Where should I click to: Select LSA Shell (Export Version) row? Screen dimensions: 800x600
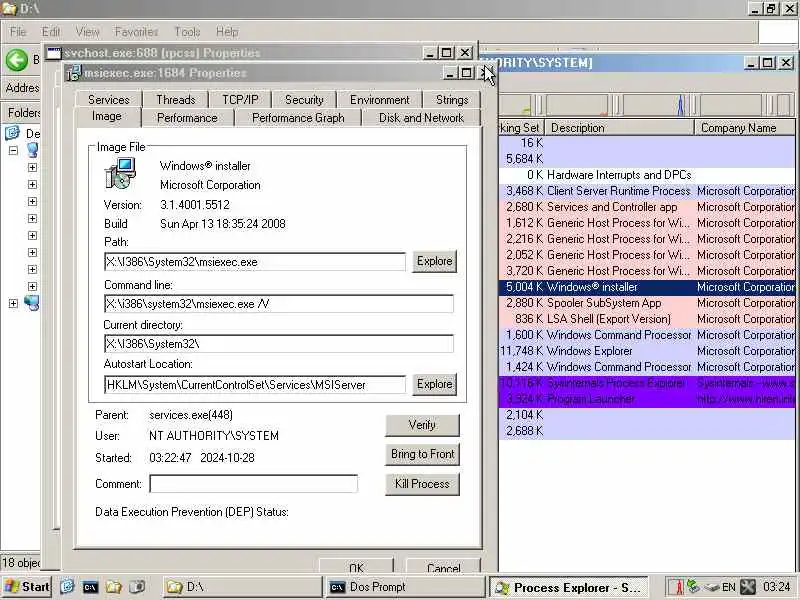[x=646, y=319]
